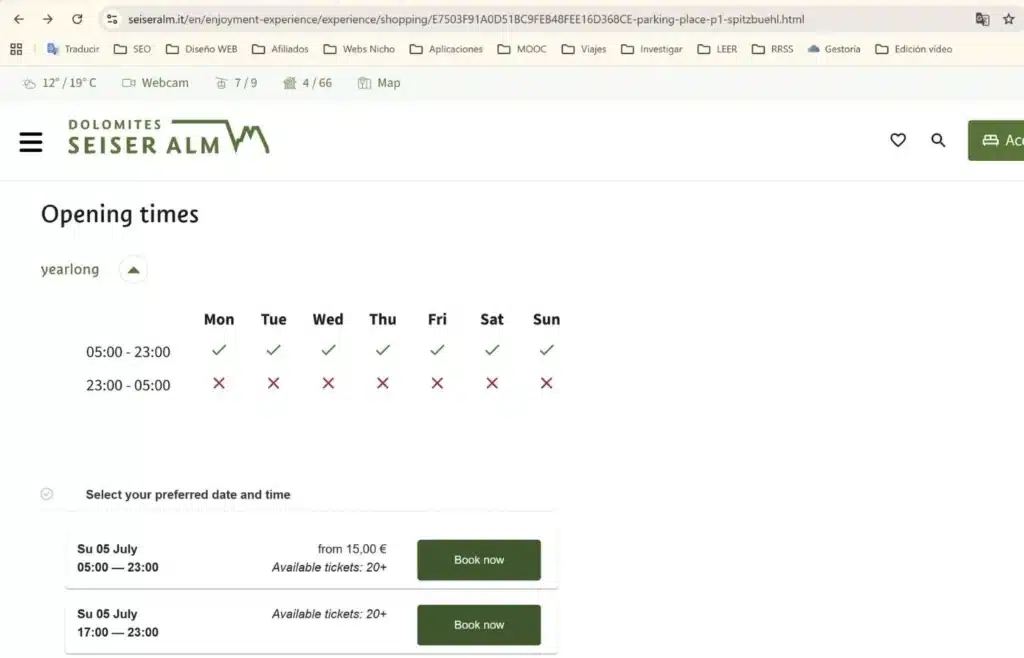Collapse the yearlong opening times
Screen dimensions: 1024x658
(x=133, y=270)
